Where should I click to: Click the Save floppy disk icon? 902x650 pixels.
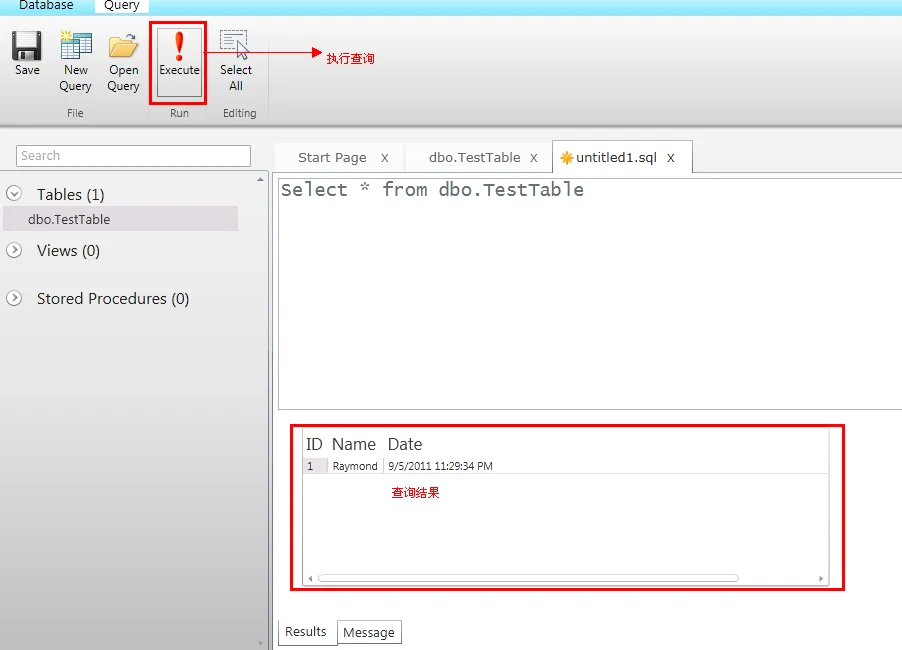pyautogui.click(x=27, y=46)
